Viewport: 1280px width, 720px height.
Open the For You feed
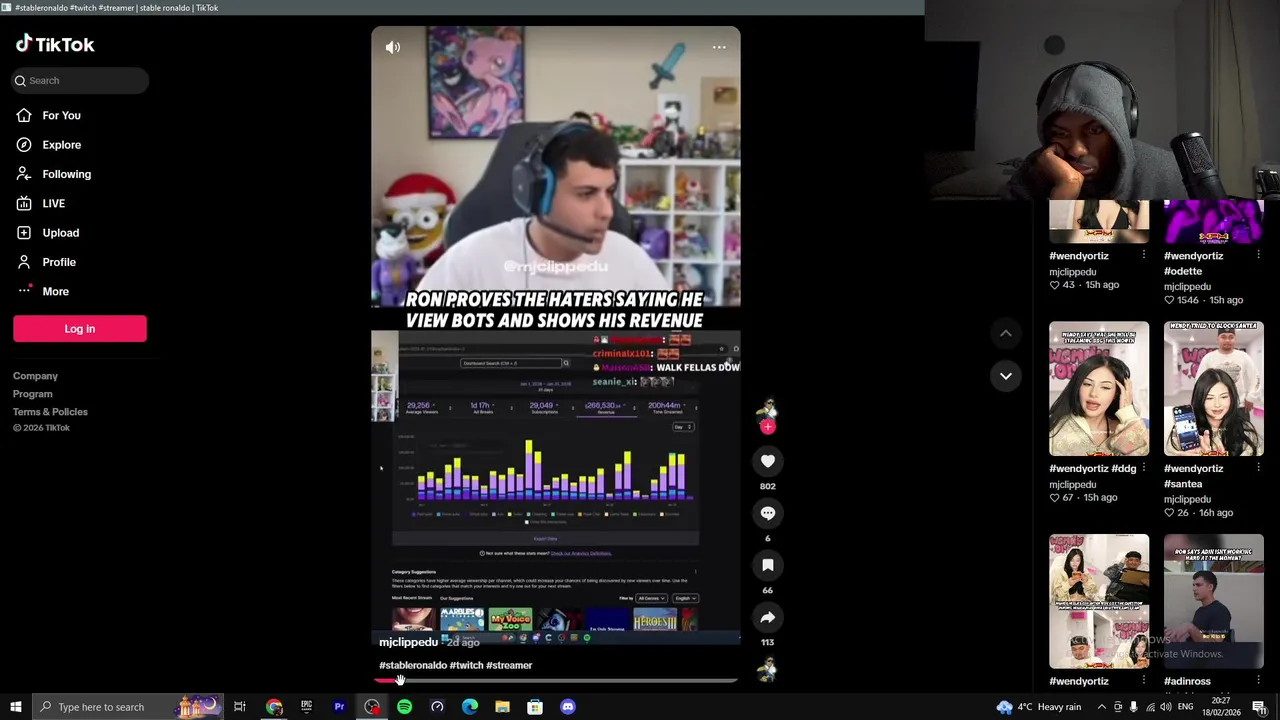61,115
